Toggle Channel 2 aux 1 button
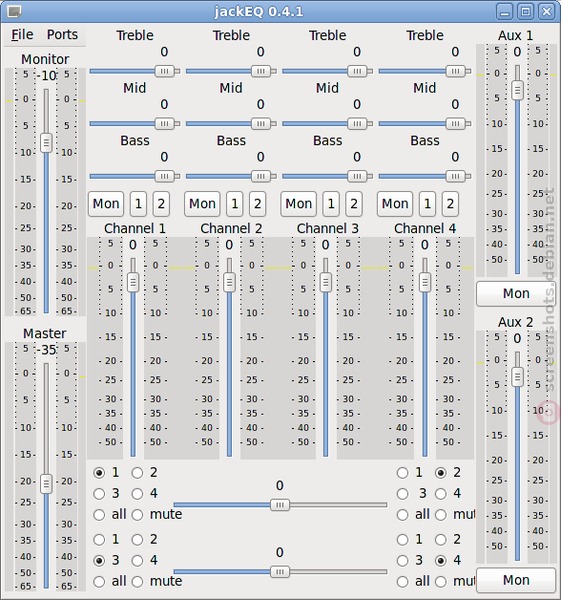Screen dimensions: 561x600 pyautogui.click(x=235, y=204)
